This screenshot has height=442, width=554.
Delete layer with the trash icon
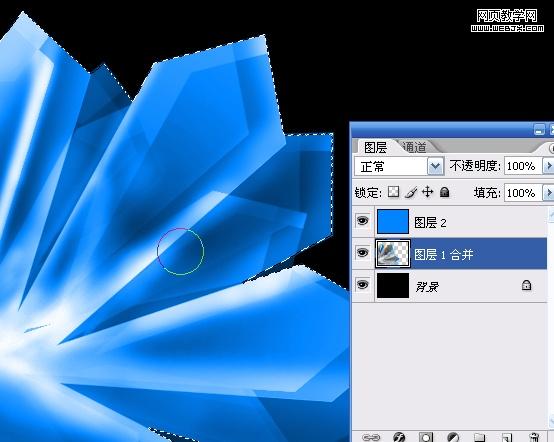pos(534,437)
